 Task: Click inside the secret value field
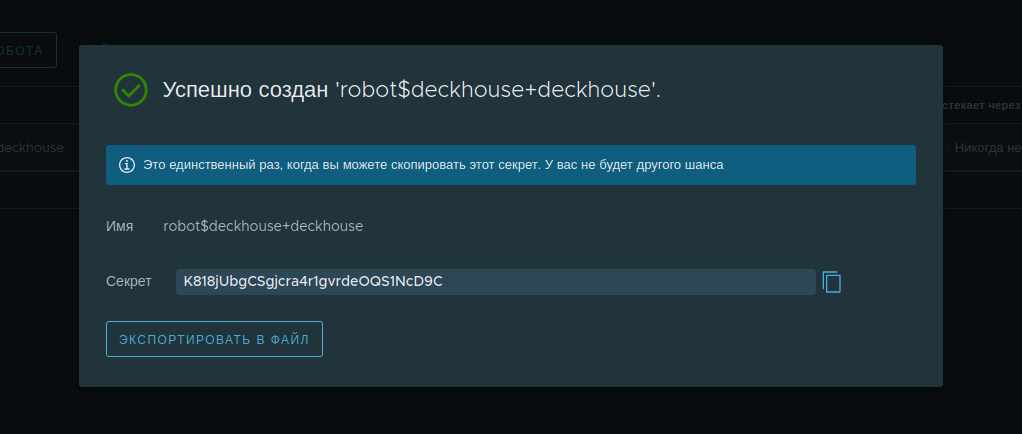(x=495, y=282)
